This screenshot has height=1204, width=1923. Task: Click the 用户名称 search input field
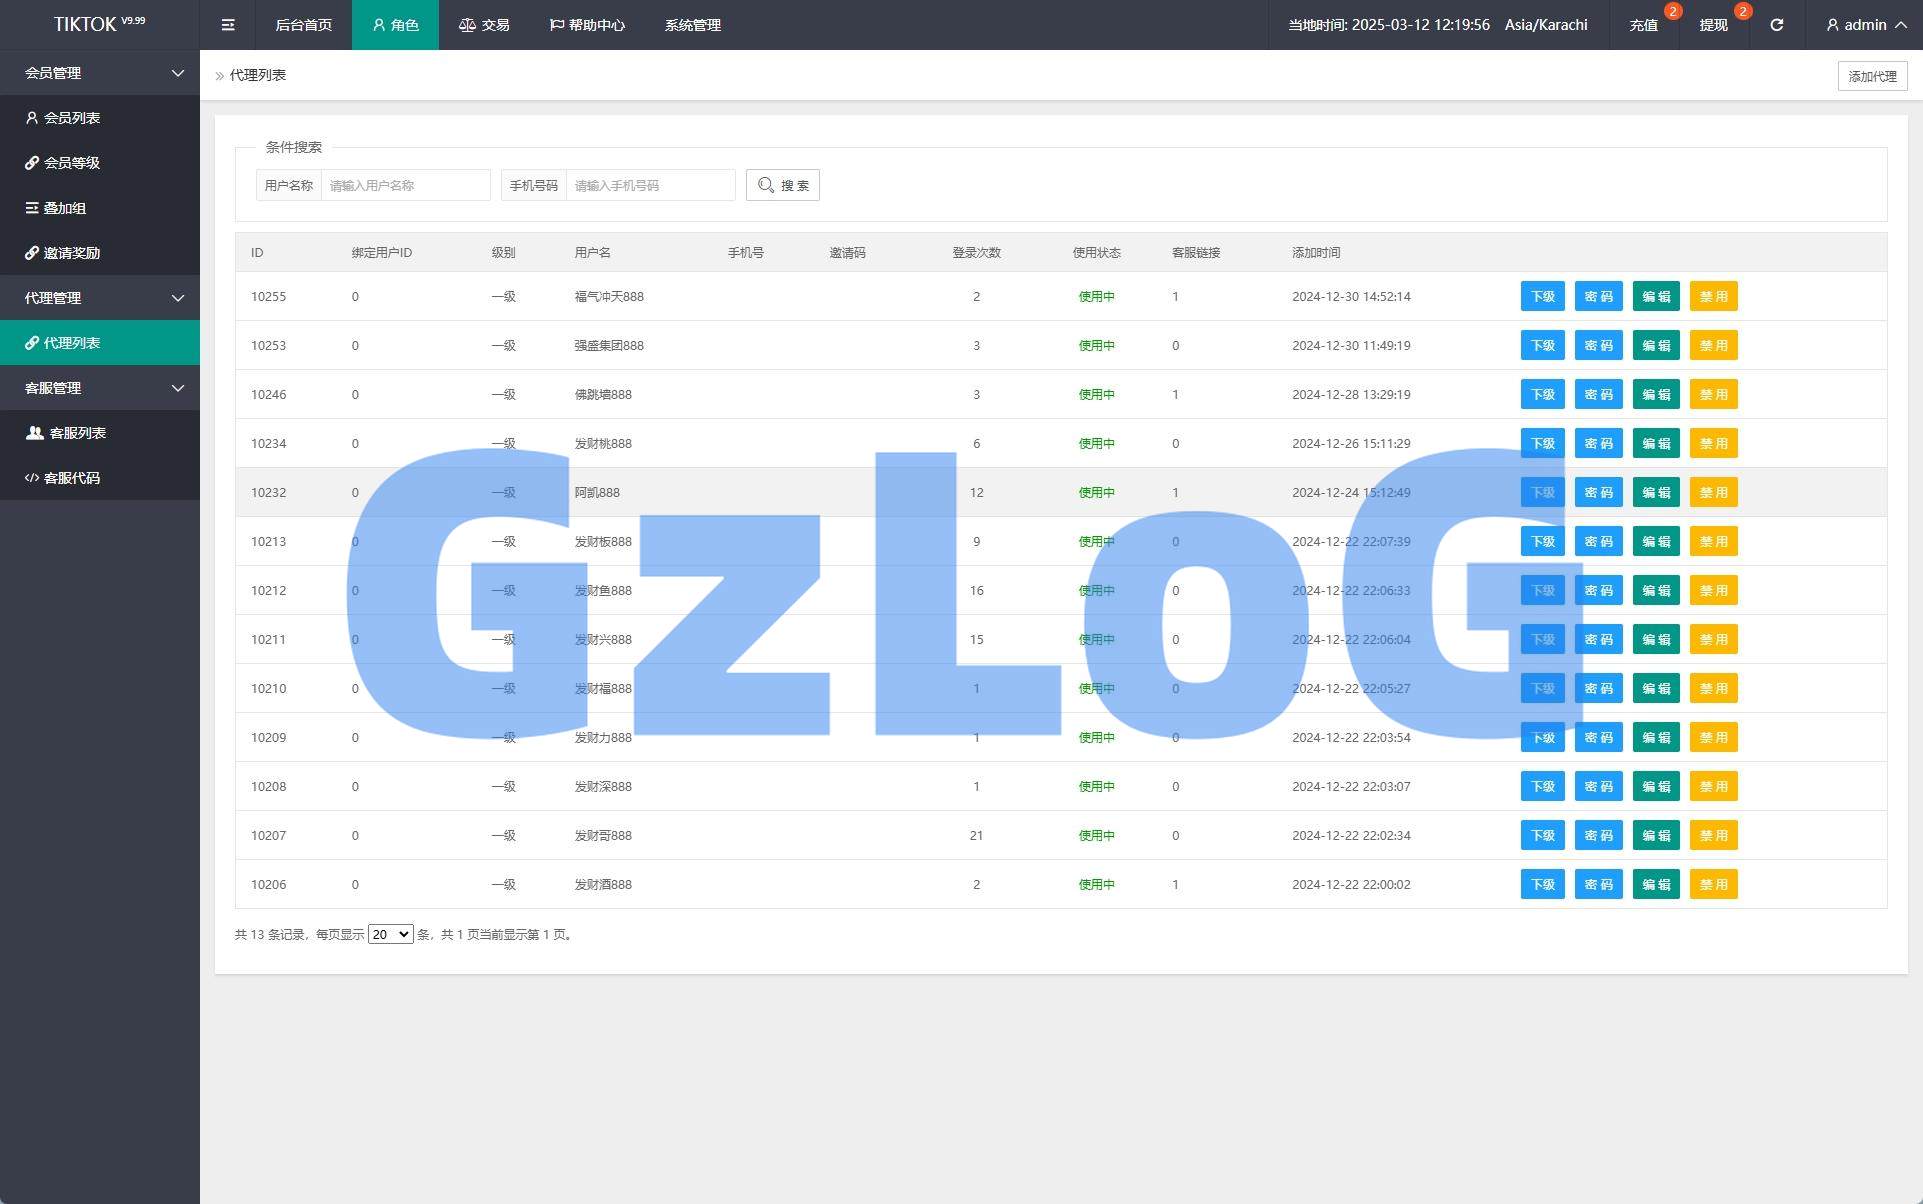click(x=405, y=185)
